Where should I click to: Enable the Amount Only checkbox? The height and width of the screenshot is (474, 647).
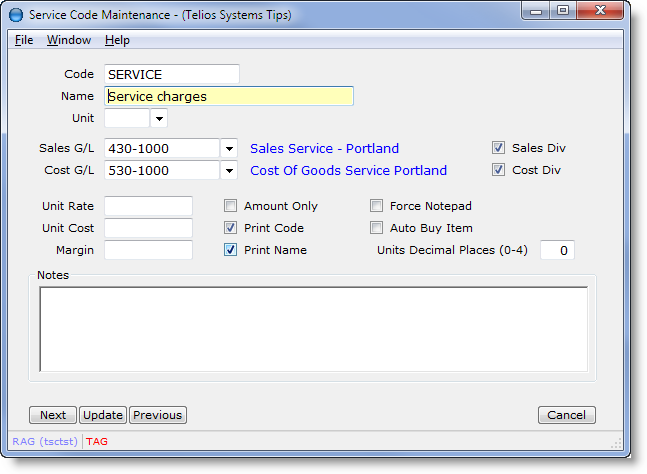click(x=231, y=206)
